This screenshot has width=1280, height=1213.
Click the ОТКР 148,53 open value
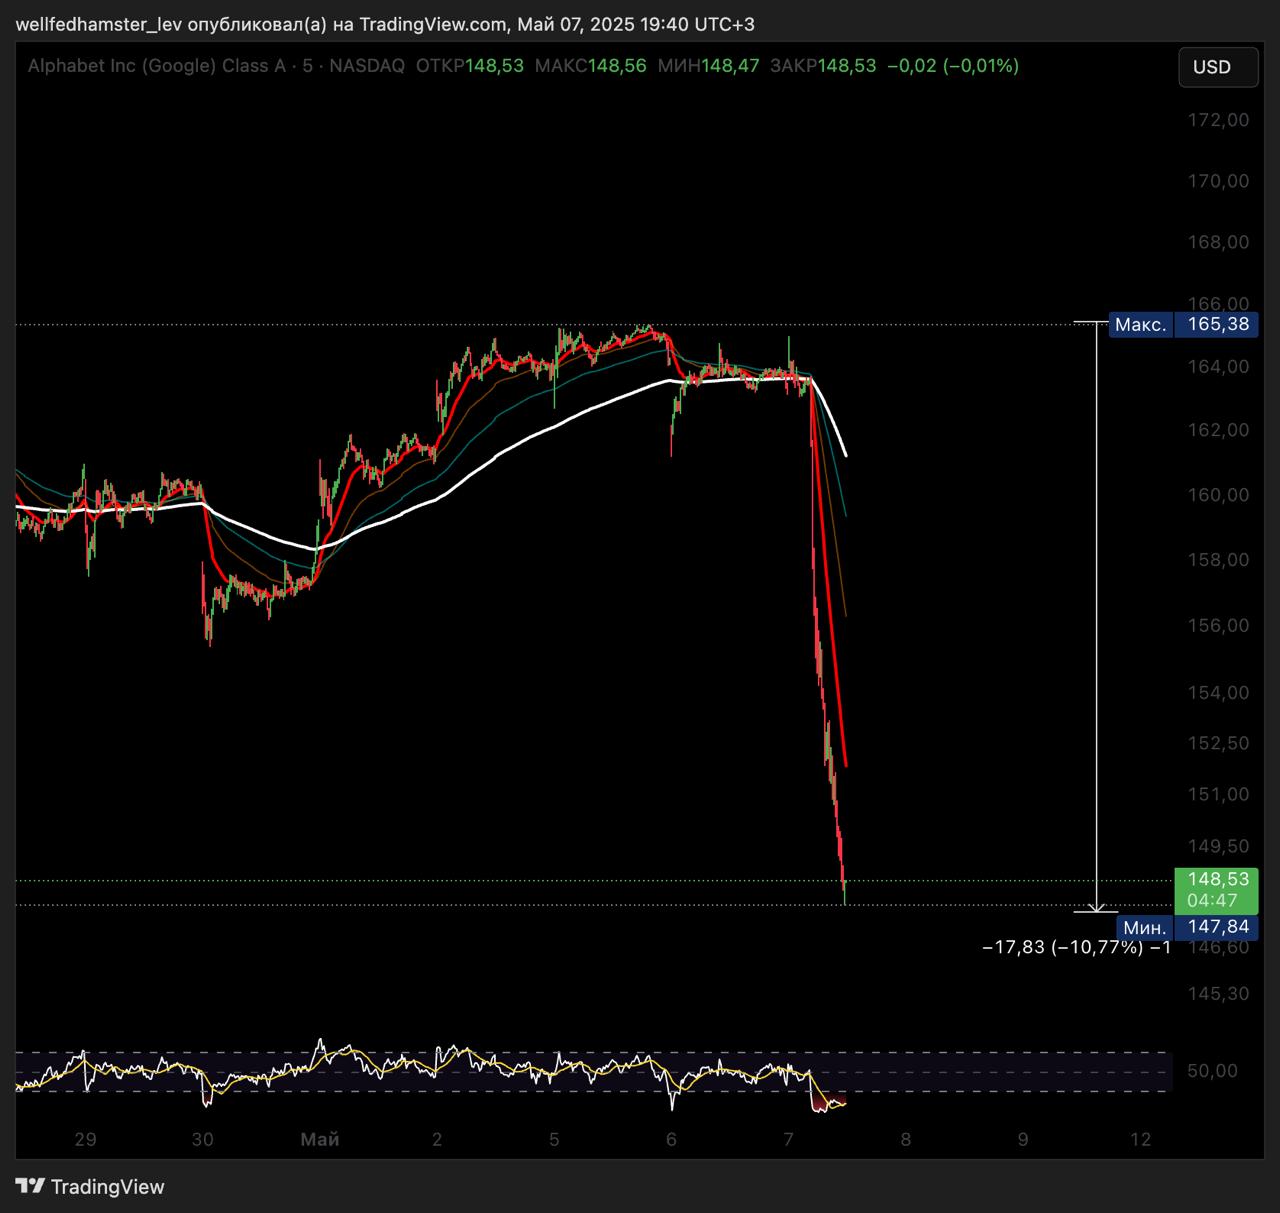point(470,66)
